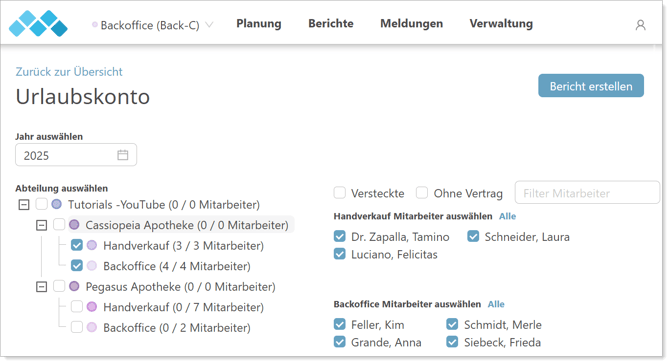This screenshot has width=670, height=364.
Task: Deselect employee Schneider, Laura
Action: [x=473, y=236]
